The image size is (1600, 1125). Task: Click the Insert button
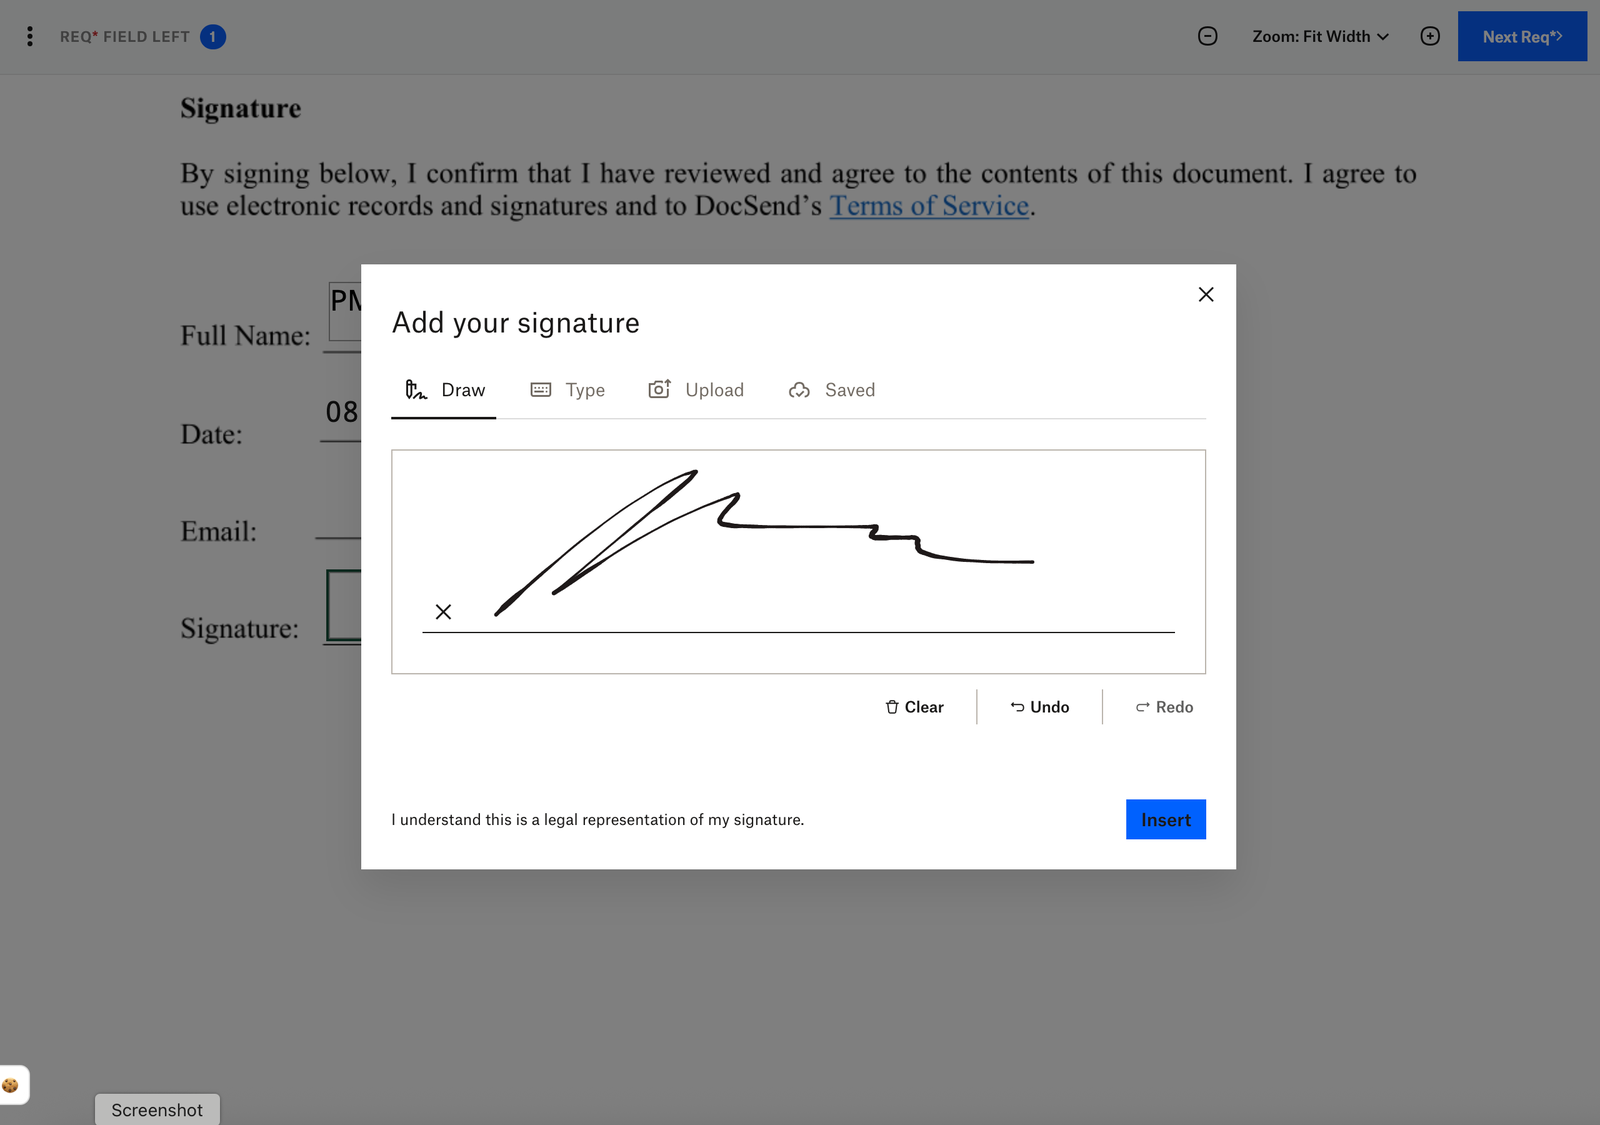pos(1165,819)
